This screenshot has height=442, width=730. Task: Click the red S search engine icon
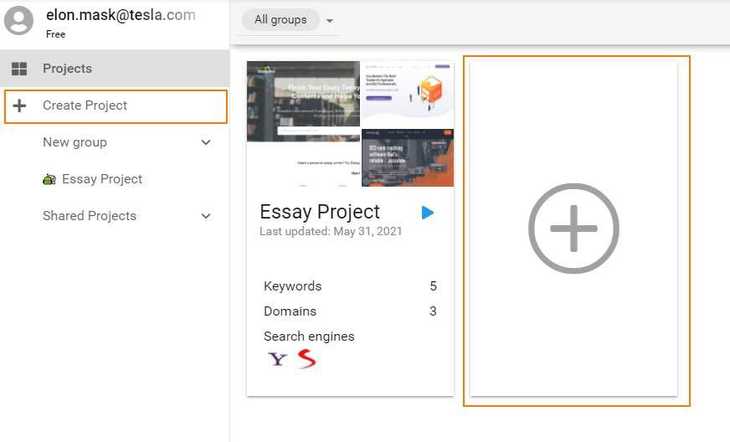pos(307,359)
